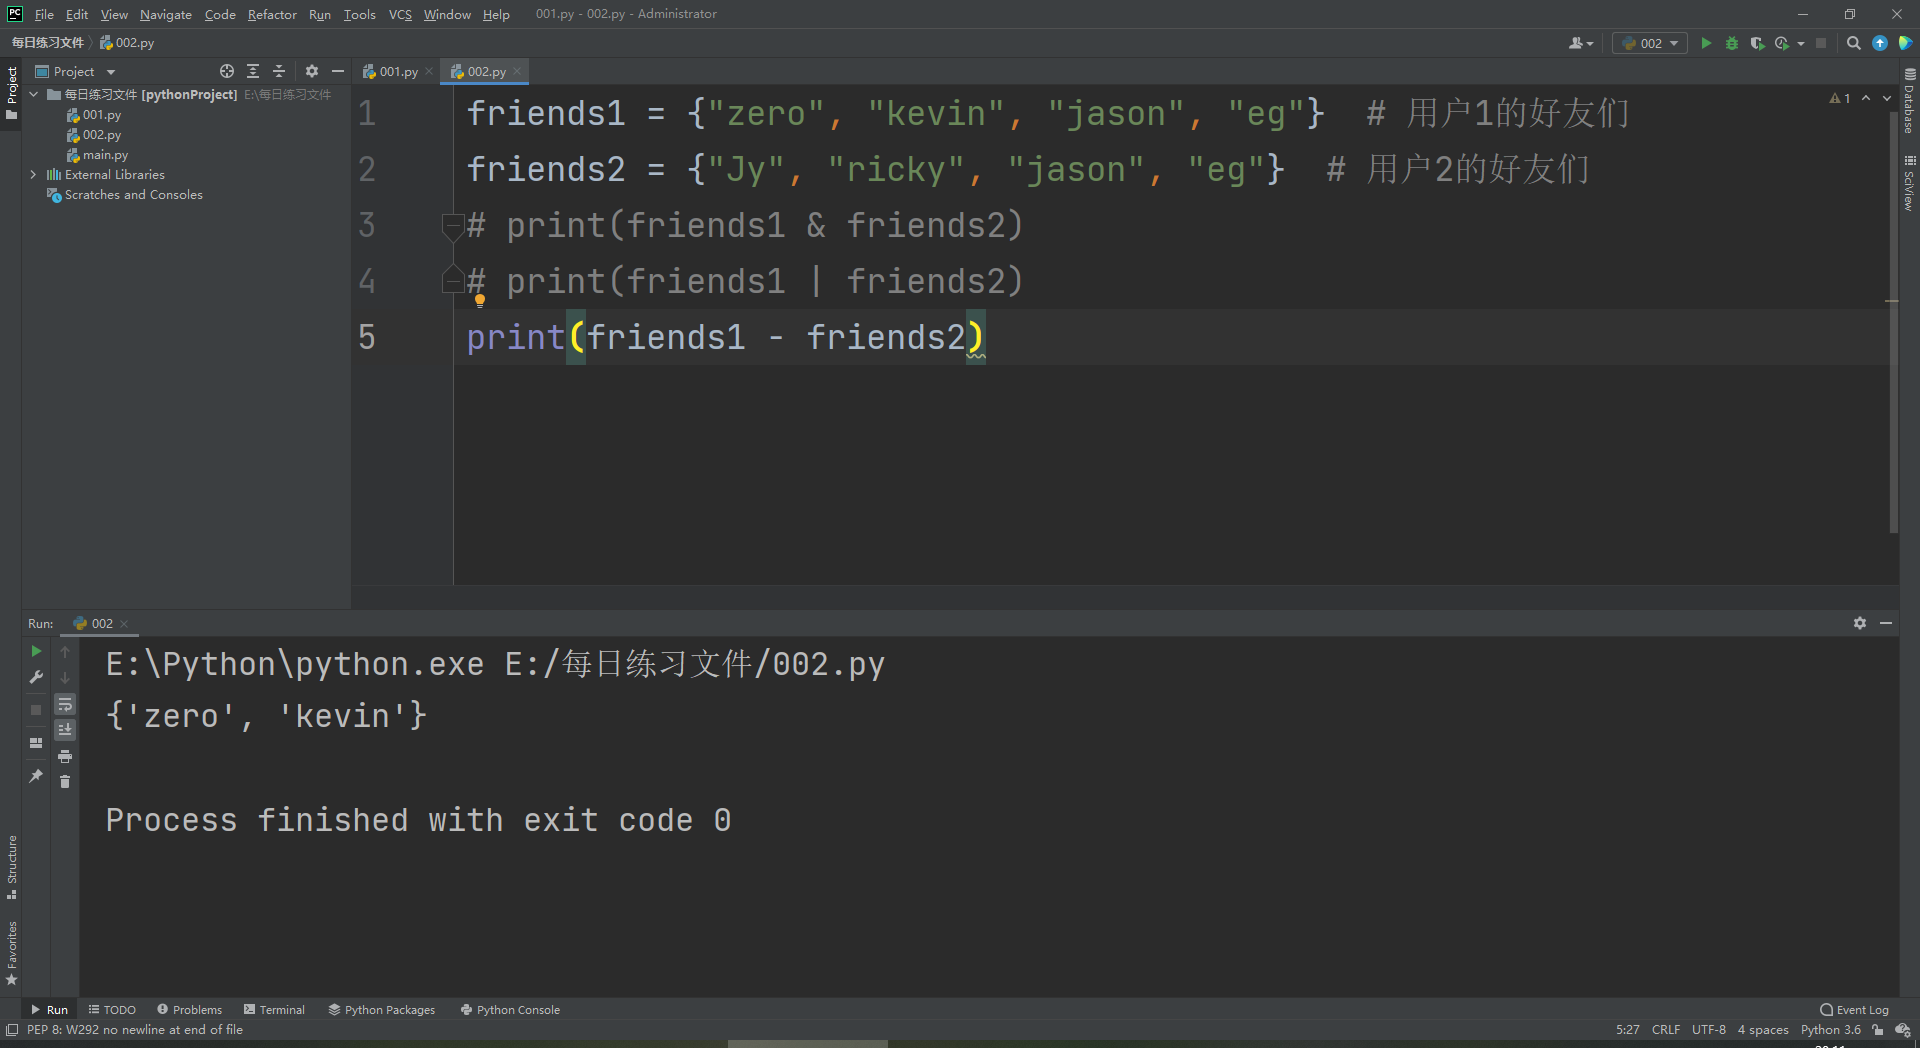Click the blue update arrow icon
The width and height of the screenshot is (1920, 1048).
1880,43
